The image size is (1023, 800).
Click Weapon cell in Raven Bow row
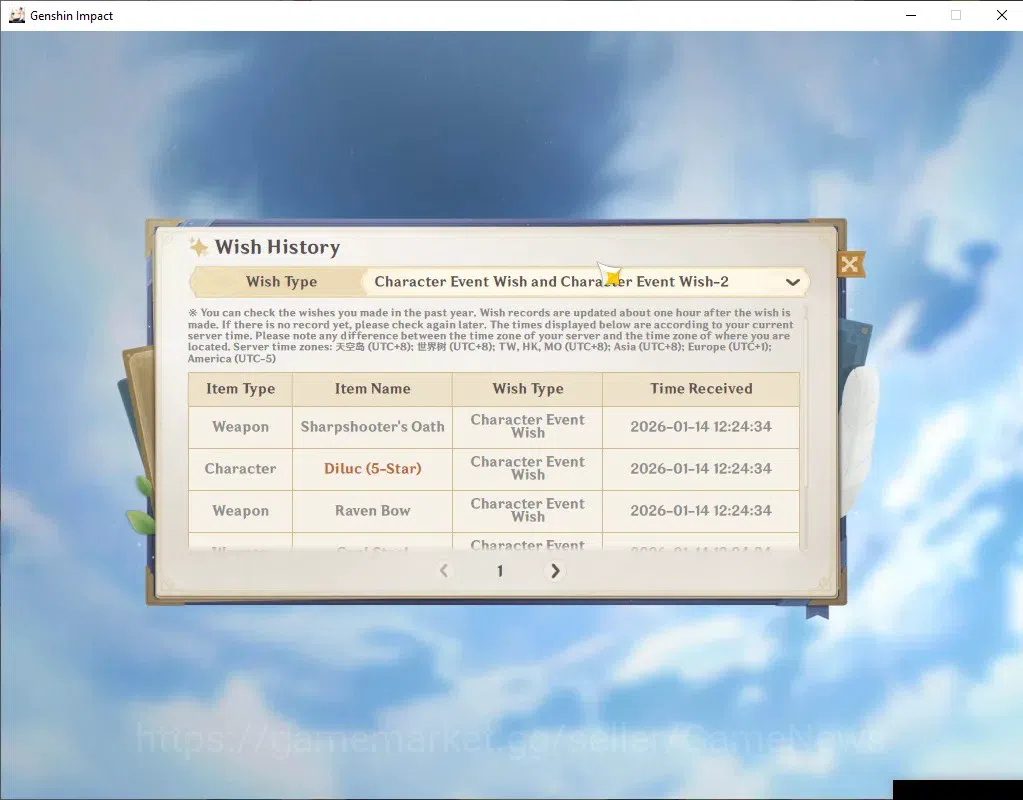[x=240, y=510]
